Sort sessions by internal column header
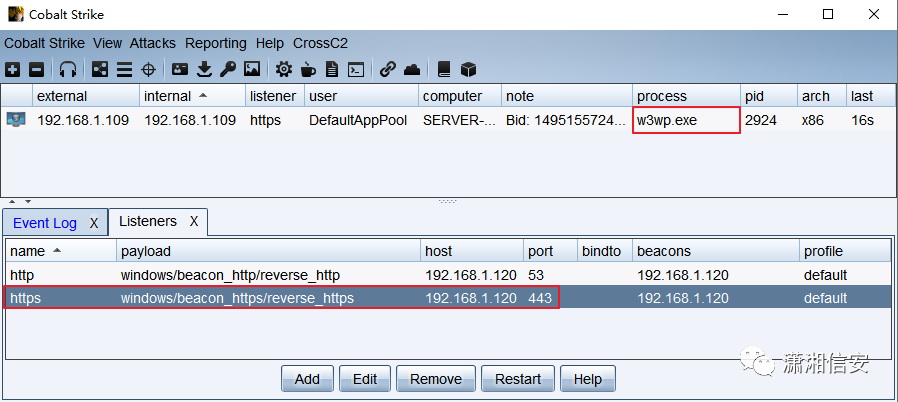 192,96
